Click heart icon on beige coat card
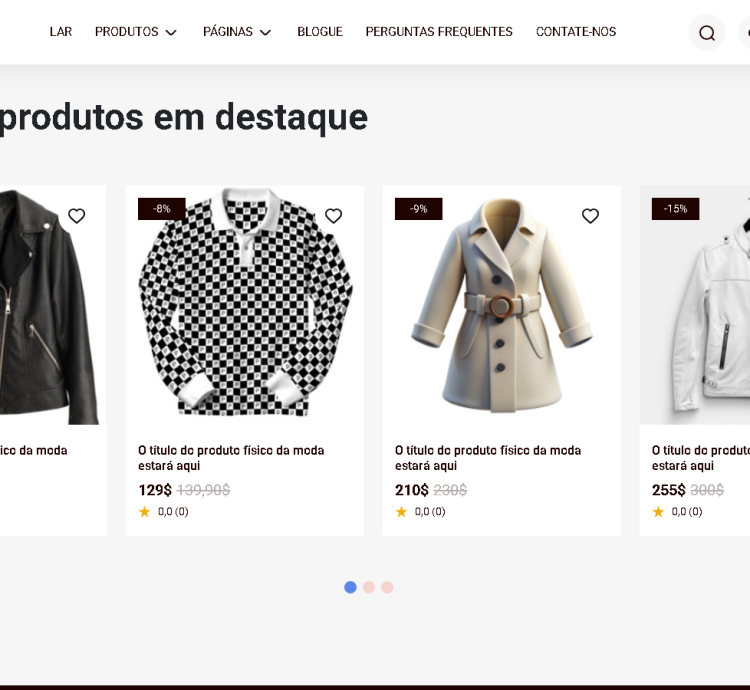 click(x=591, y=216)
